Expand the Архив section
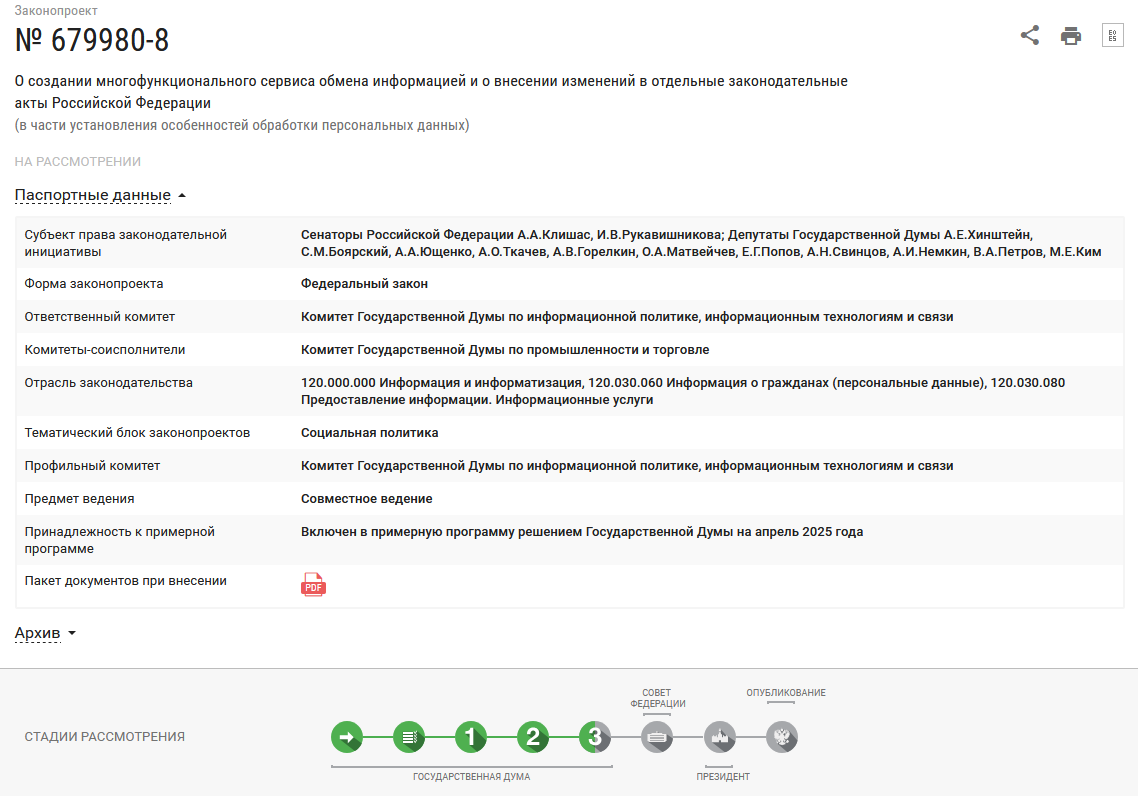 (45, 633)
